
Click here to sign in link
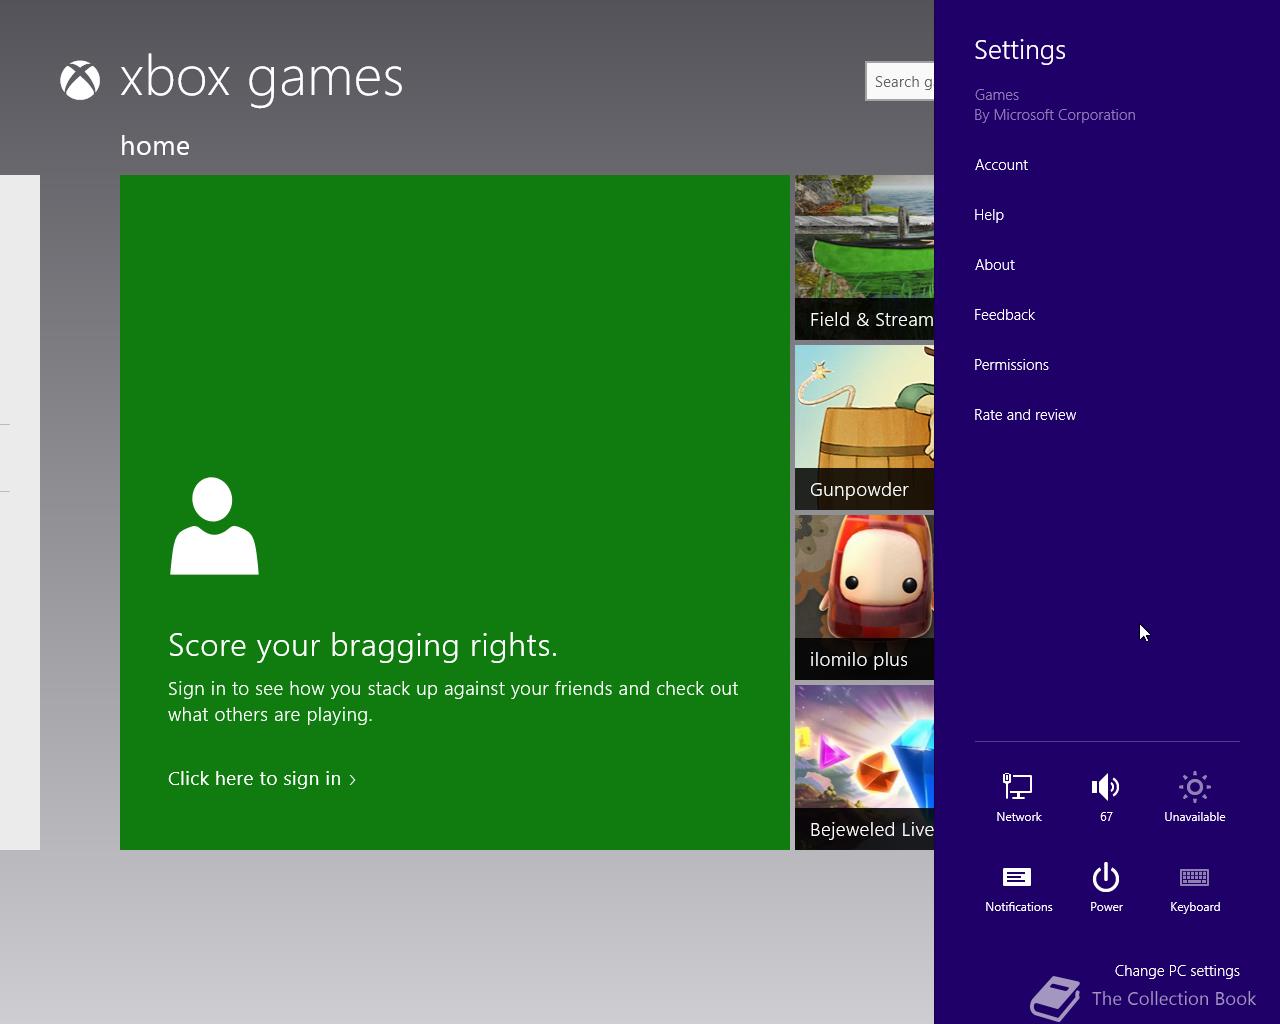(x=262, y=779)
